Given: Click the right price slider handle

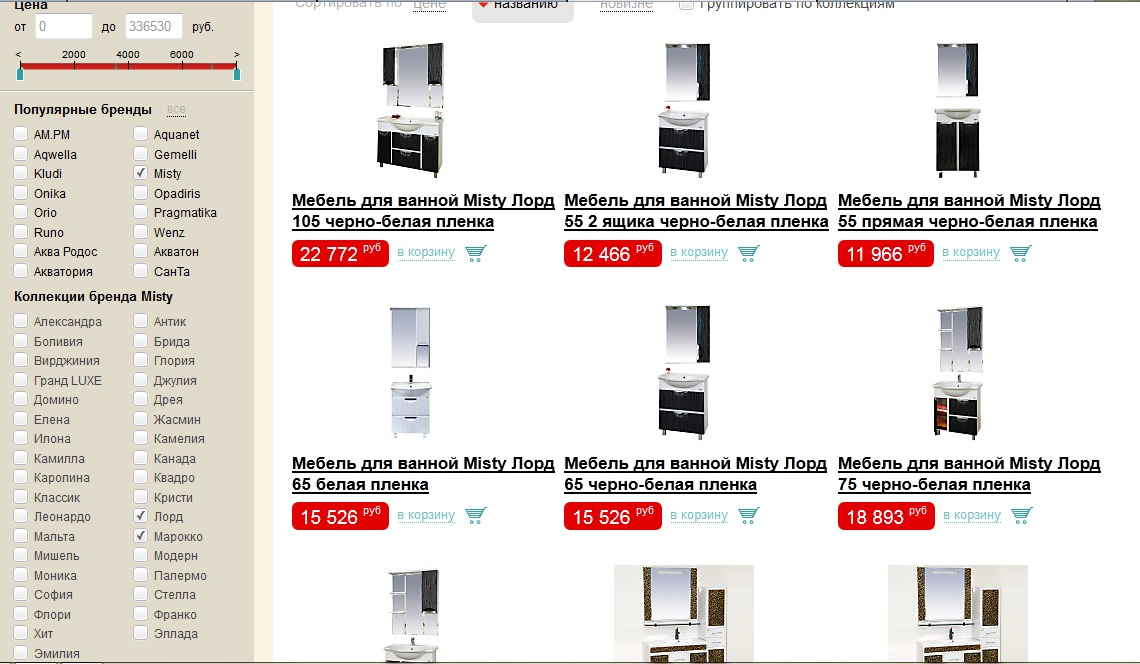Looking at the screenshot, I should click(236, 73).
